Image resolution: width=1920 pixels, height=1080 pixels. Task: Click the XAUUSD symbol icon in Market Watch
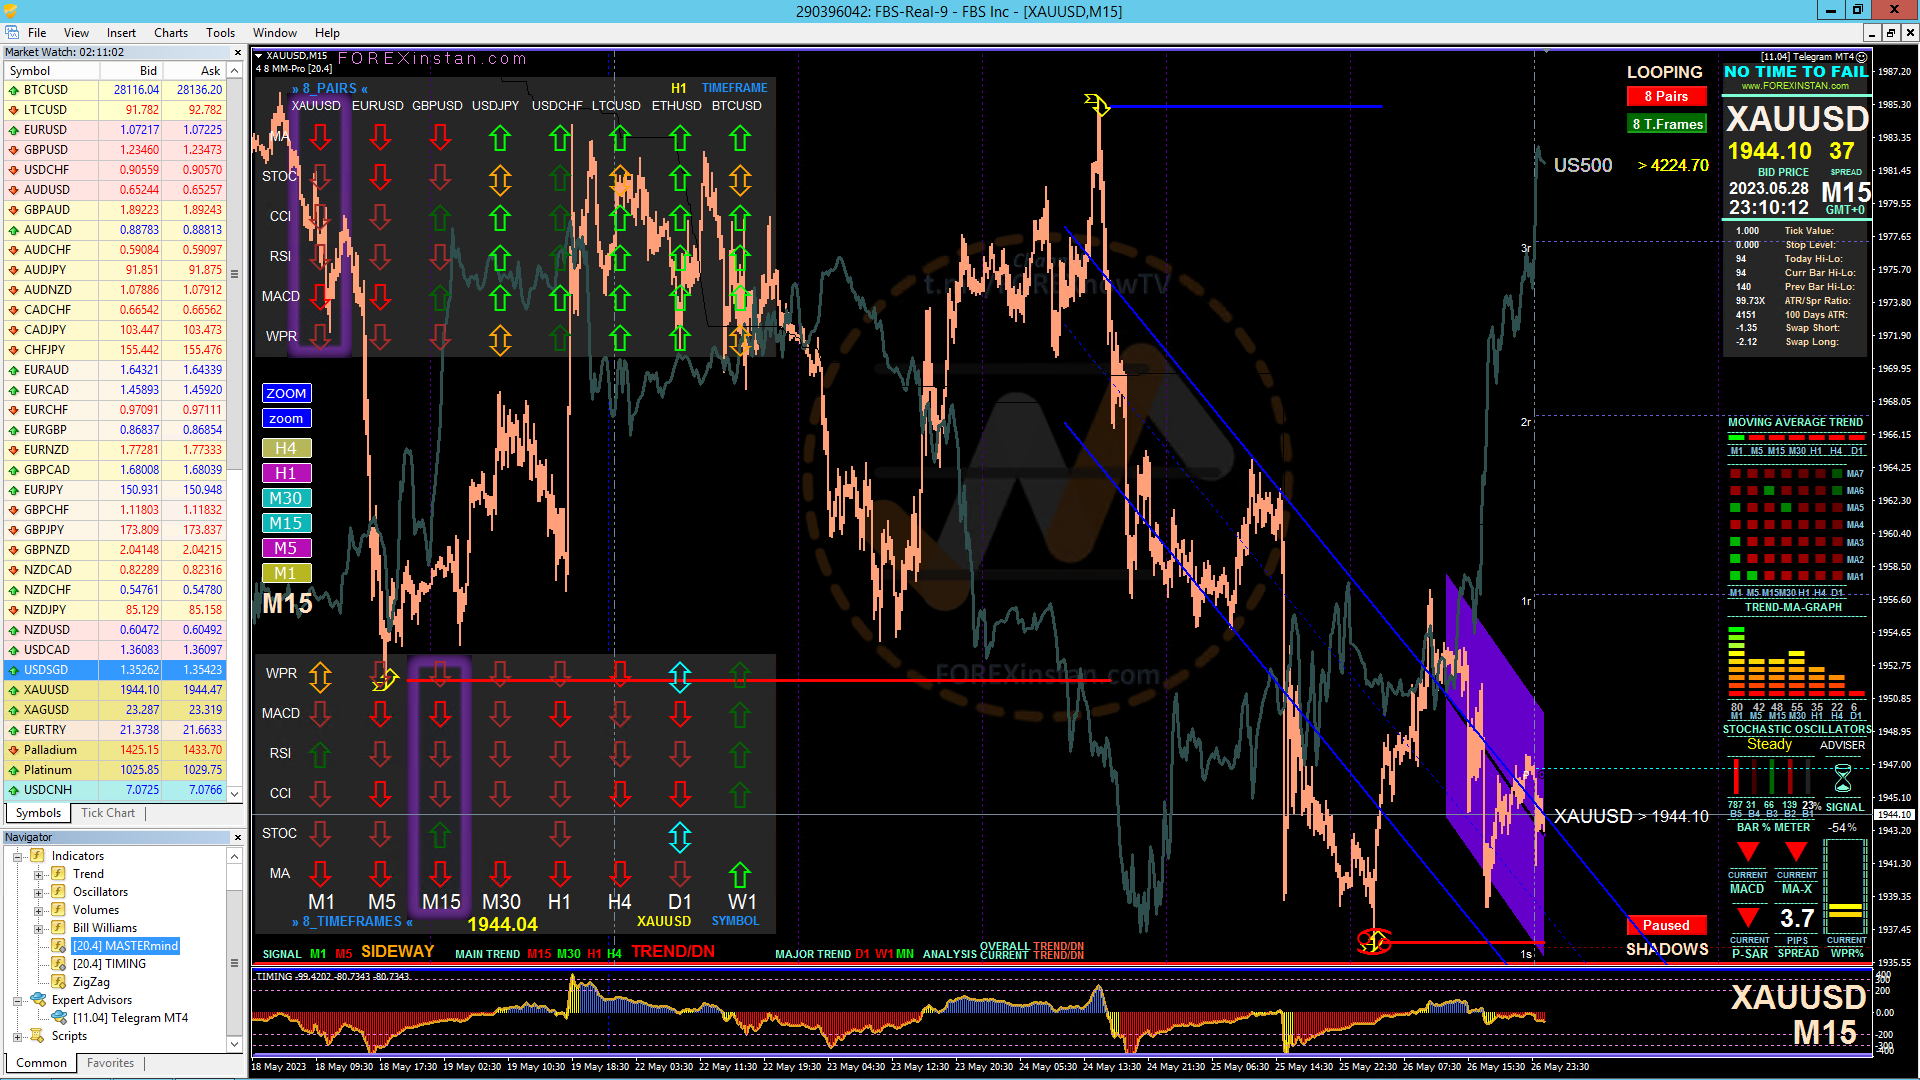pyautogui.click(x=14, y=690)
